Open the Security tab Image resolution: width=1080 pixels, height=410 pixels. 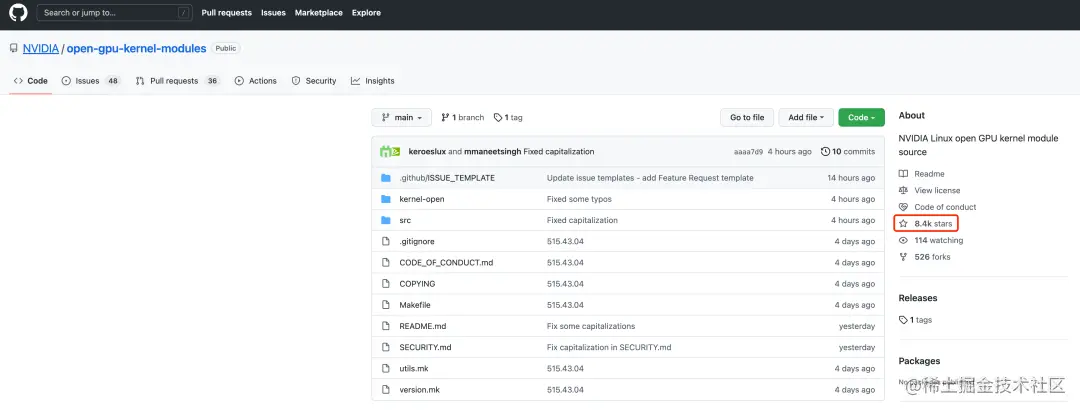pos(314,81)
